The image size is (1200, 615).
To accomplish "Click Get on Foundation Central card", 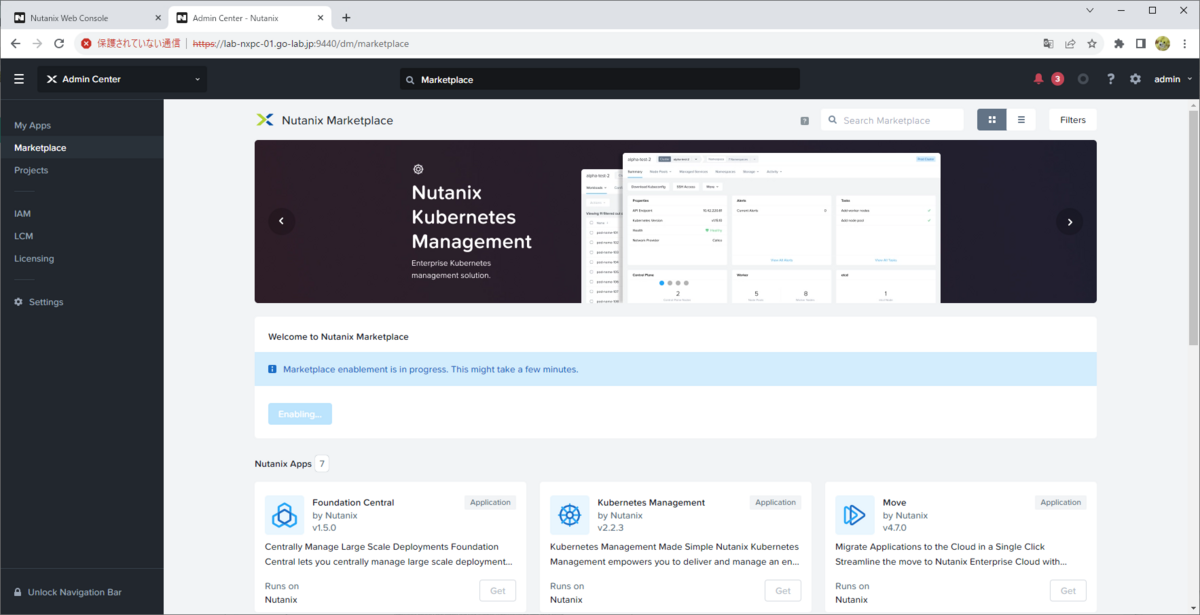I will coord(498,591).
